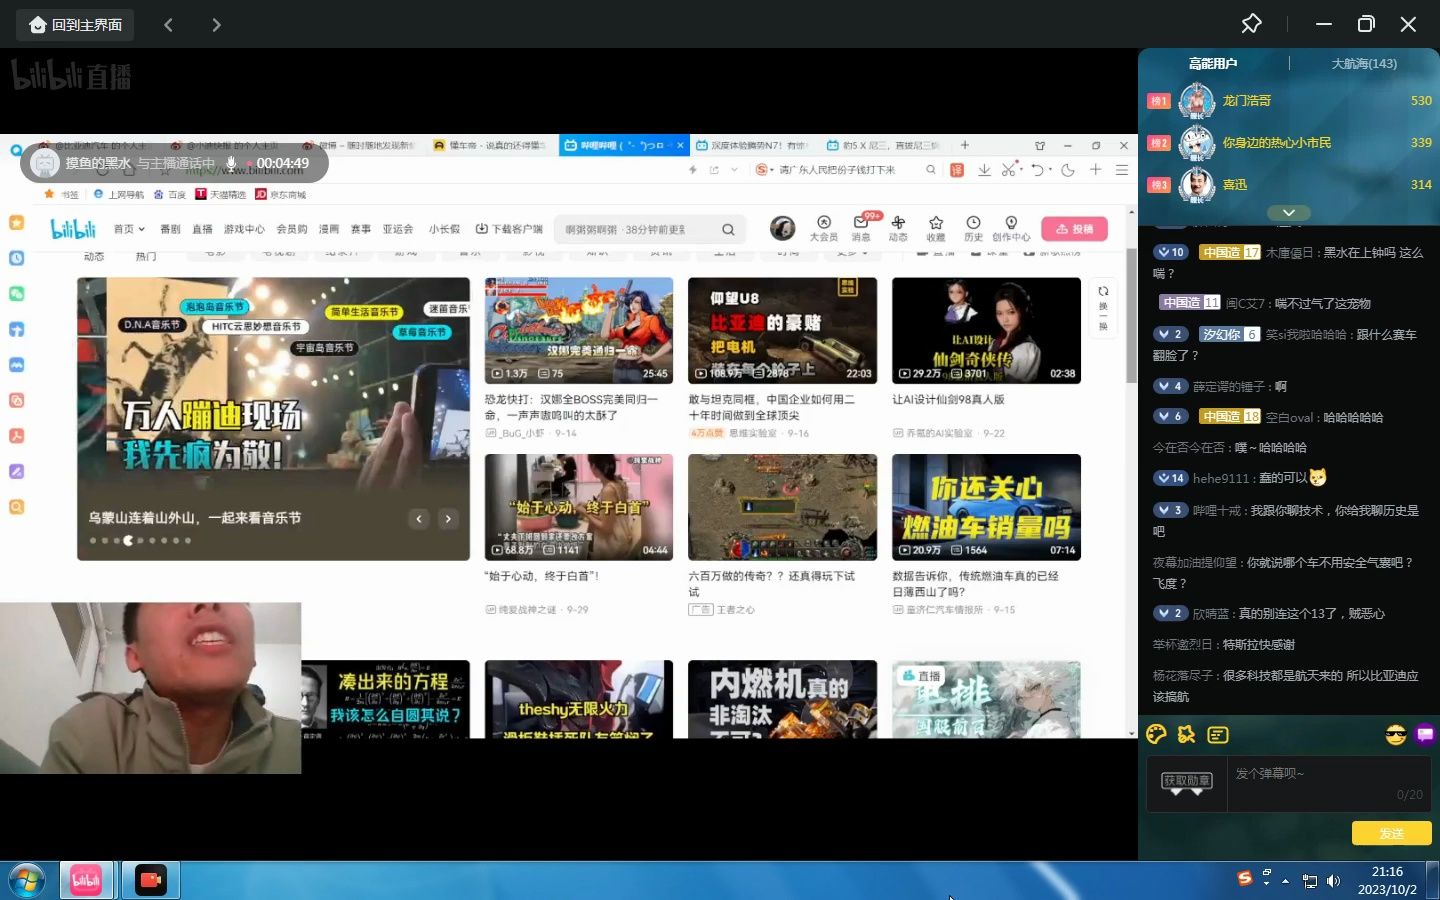This screenshot has height=900, width=1440.
Task: Expand the 首页 dropdown in site nav
Action: pyautogui.click(x=129, y=229)
